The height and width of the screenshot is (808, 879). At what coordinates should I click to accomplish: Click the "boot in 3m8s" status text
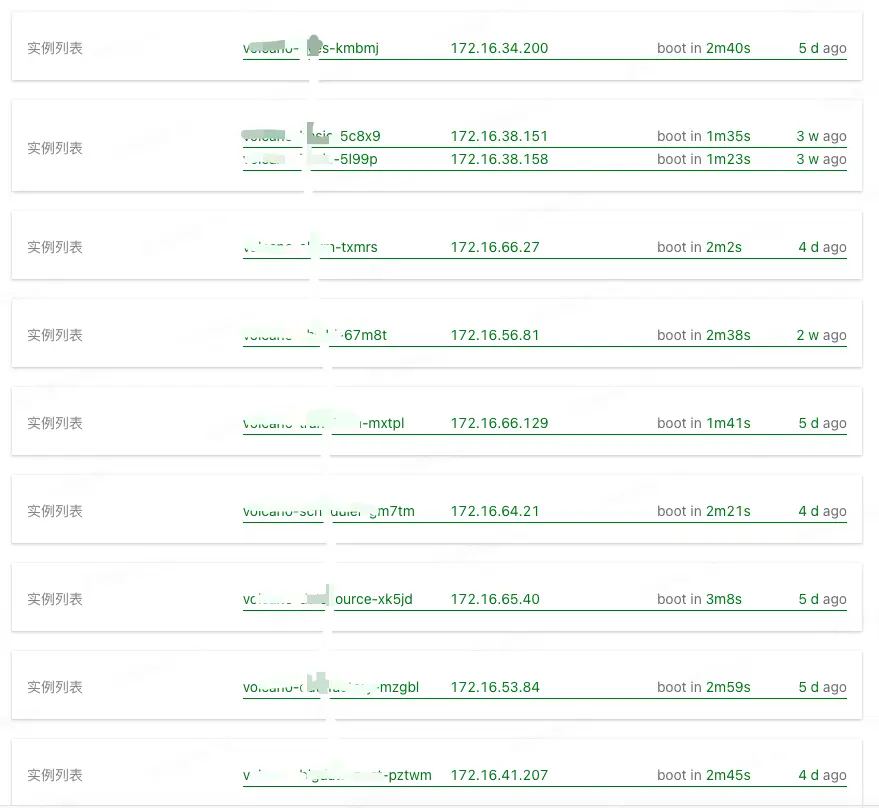click(699, 599)
